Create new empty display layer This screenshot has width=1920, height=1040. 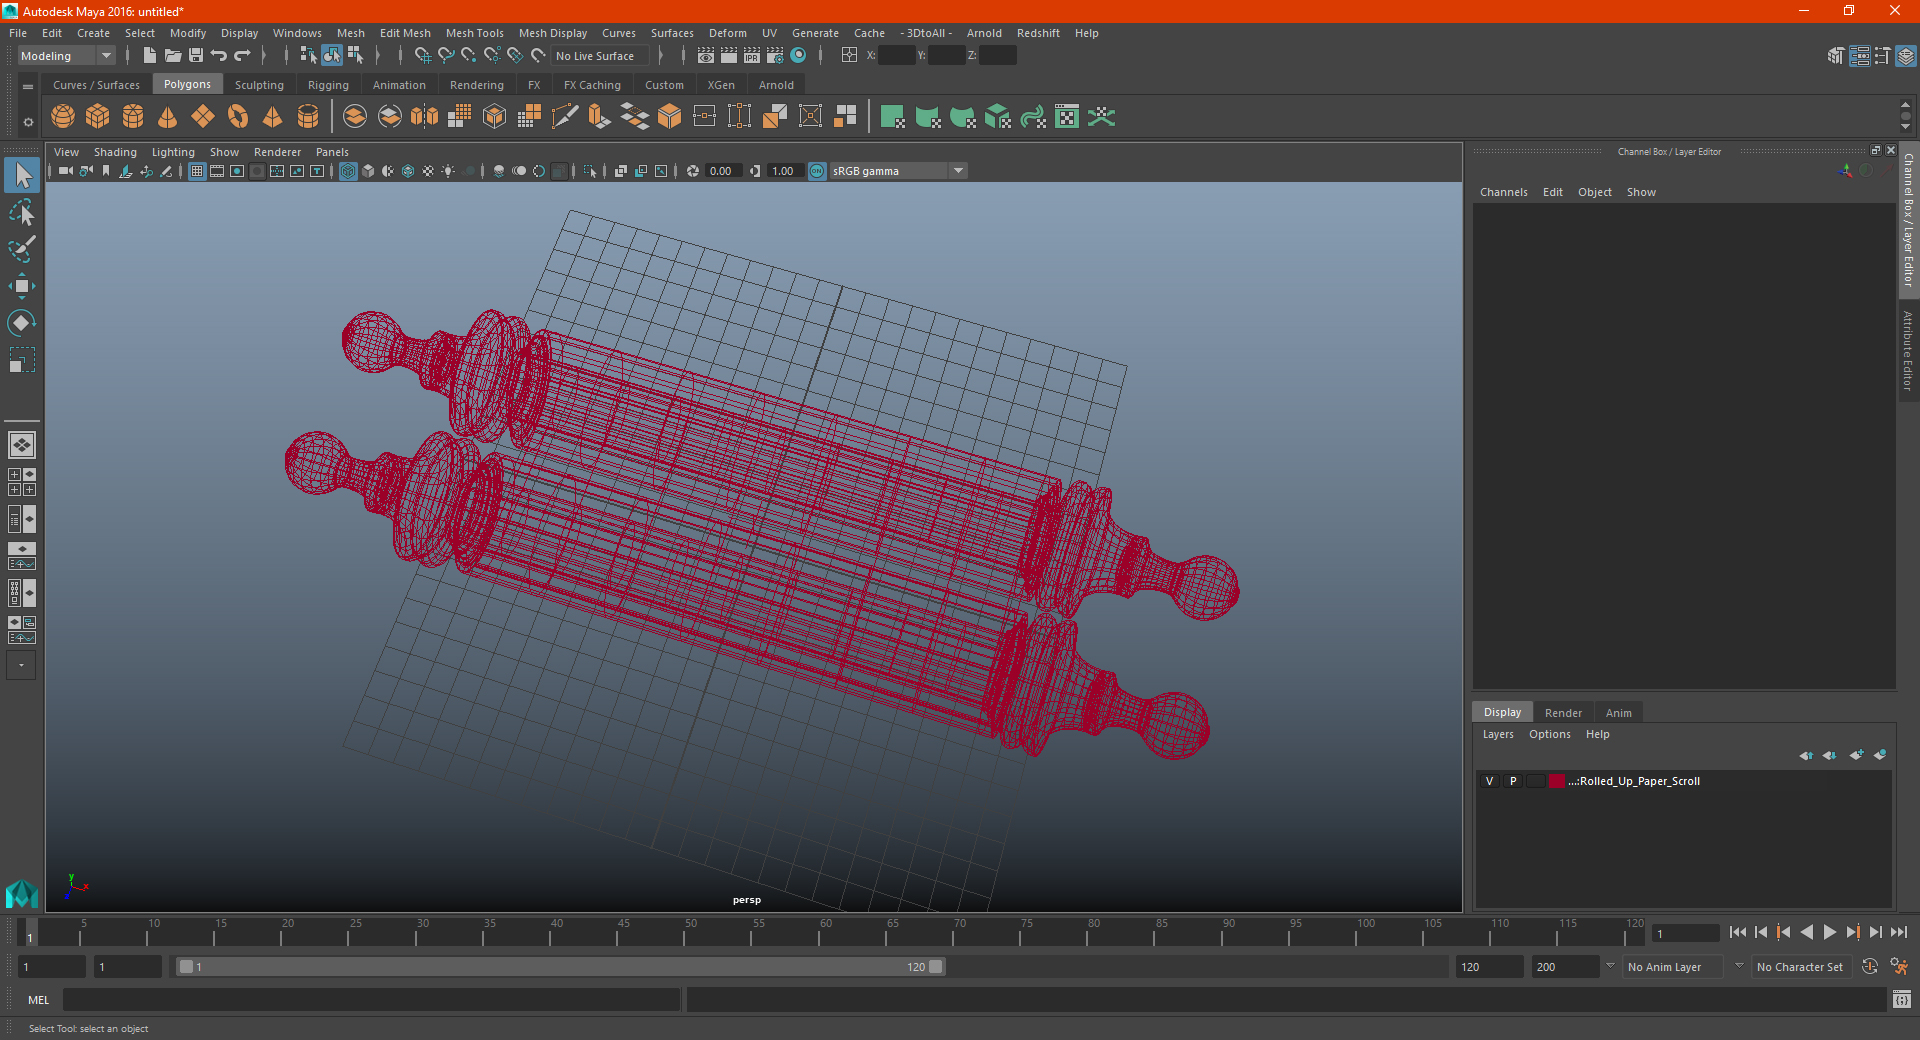pos(1856,755)
